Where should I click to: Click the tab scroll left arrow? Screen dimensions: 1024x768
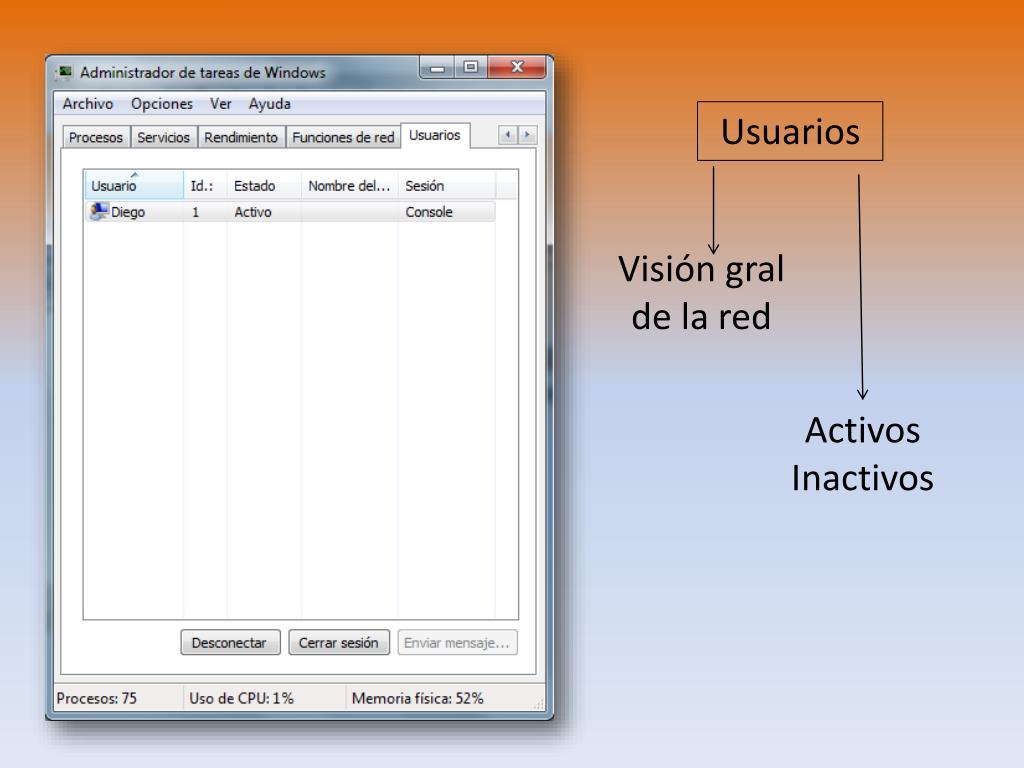(507, 135)
